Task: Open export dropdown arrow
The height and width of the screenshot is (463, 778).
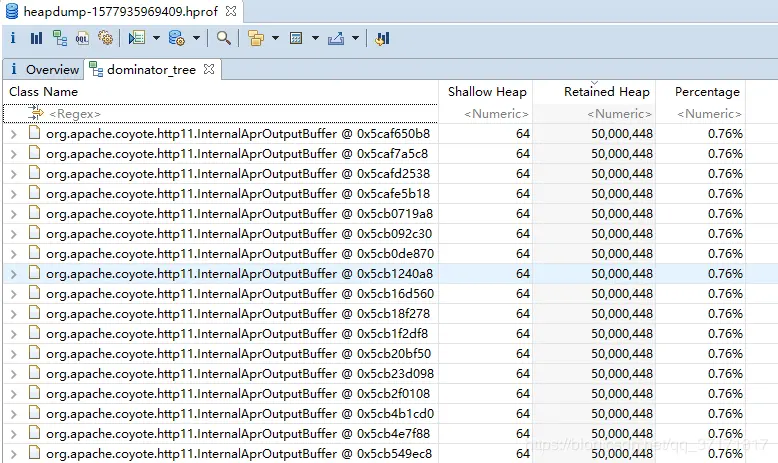Action: coord(355,38)
